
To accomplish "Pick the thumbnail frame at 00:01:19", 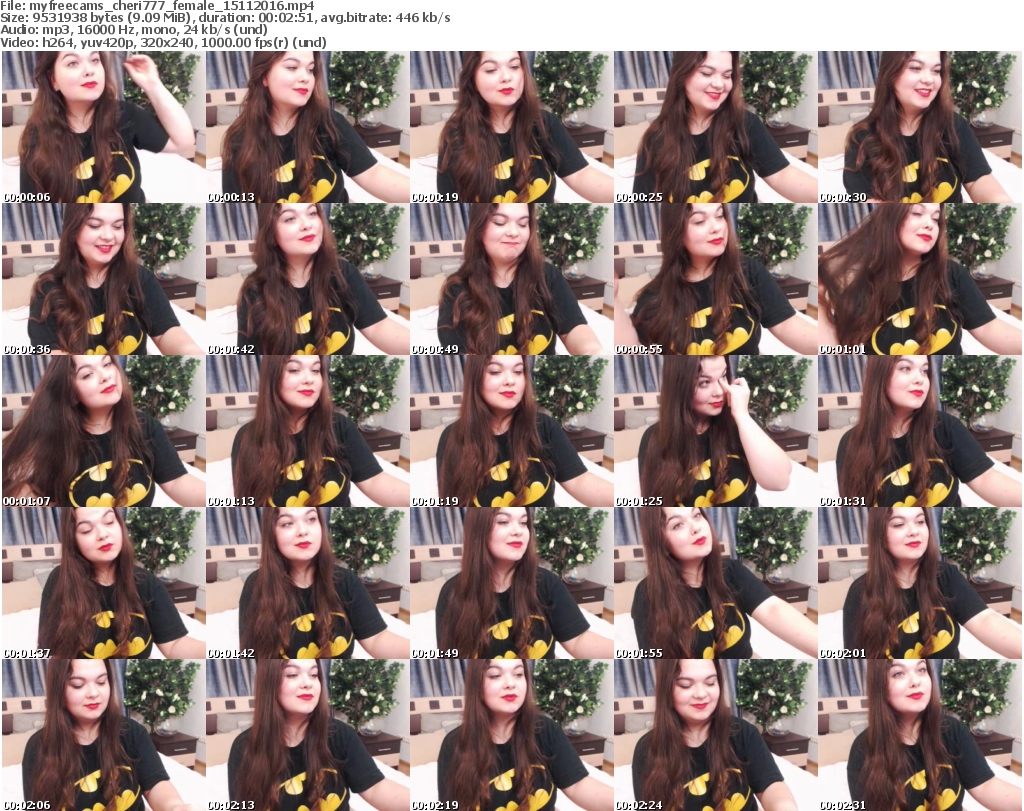I will (511, 431).
